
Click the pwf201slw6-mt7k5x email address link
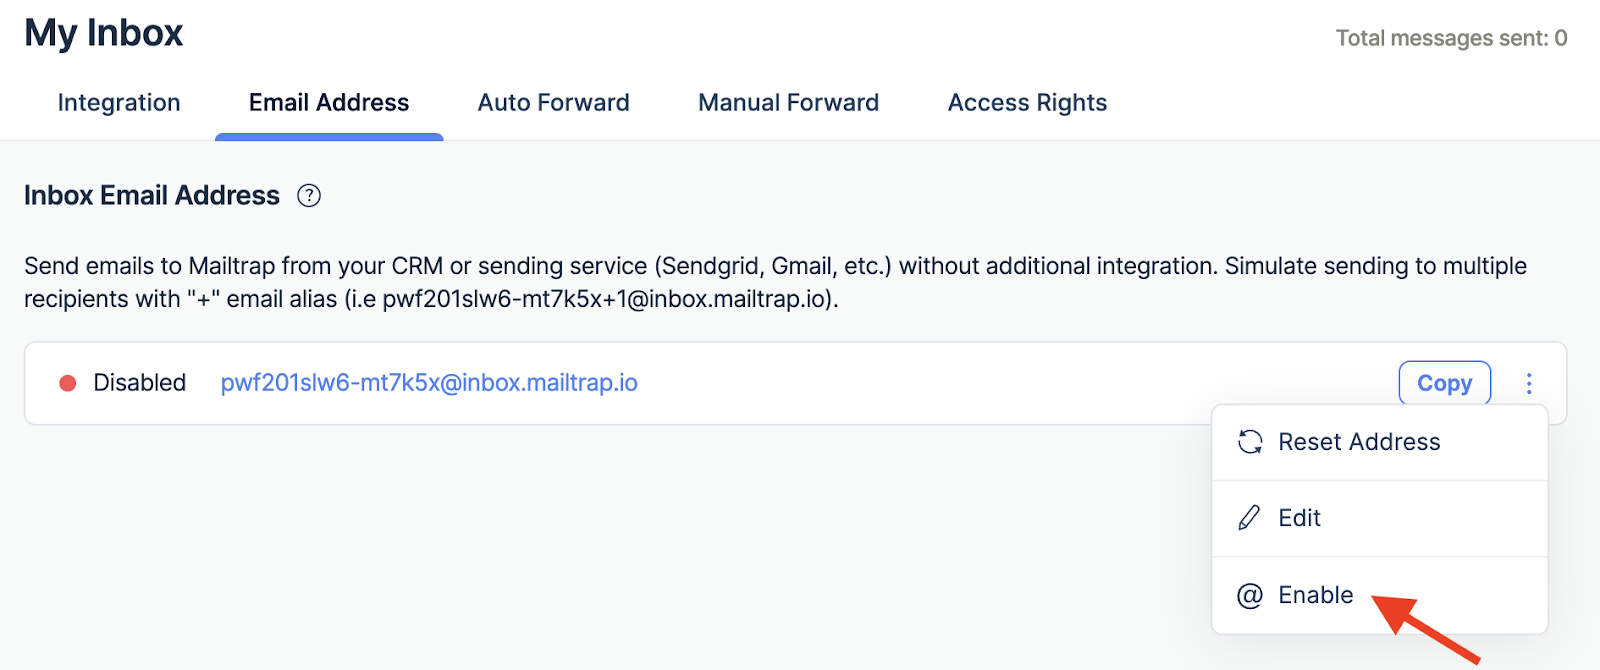click(x=429, y=382)
